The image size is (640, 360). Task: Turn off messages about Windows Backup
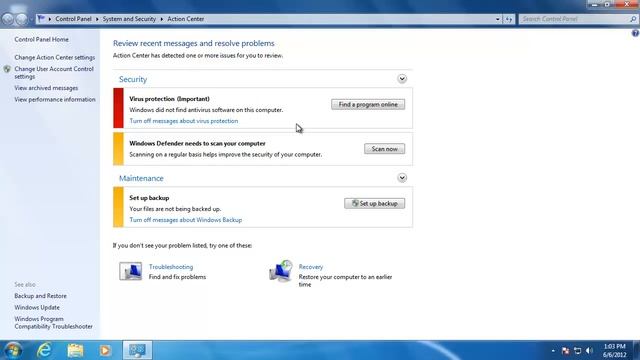click(186, 220)
